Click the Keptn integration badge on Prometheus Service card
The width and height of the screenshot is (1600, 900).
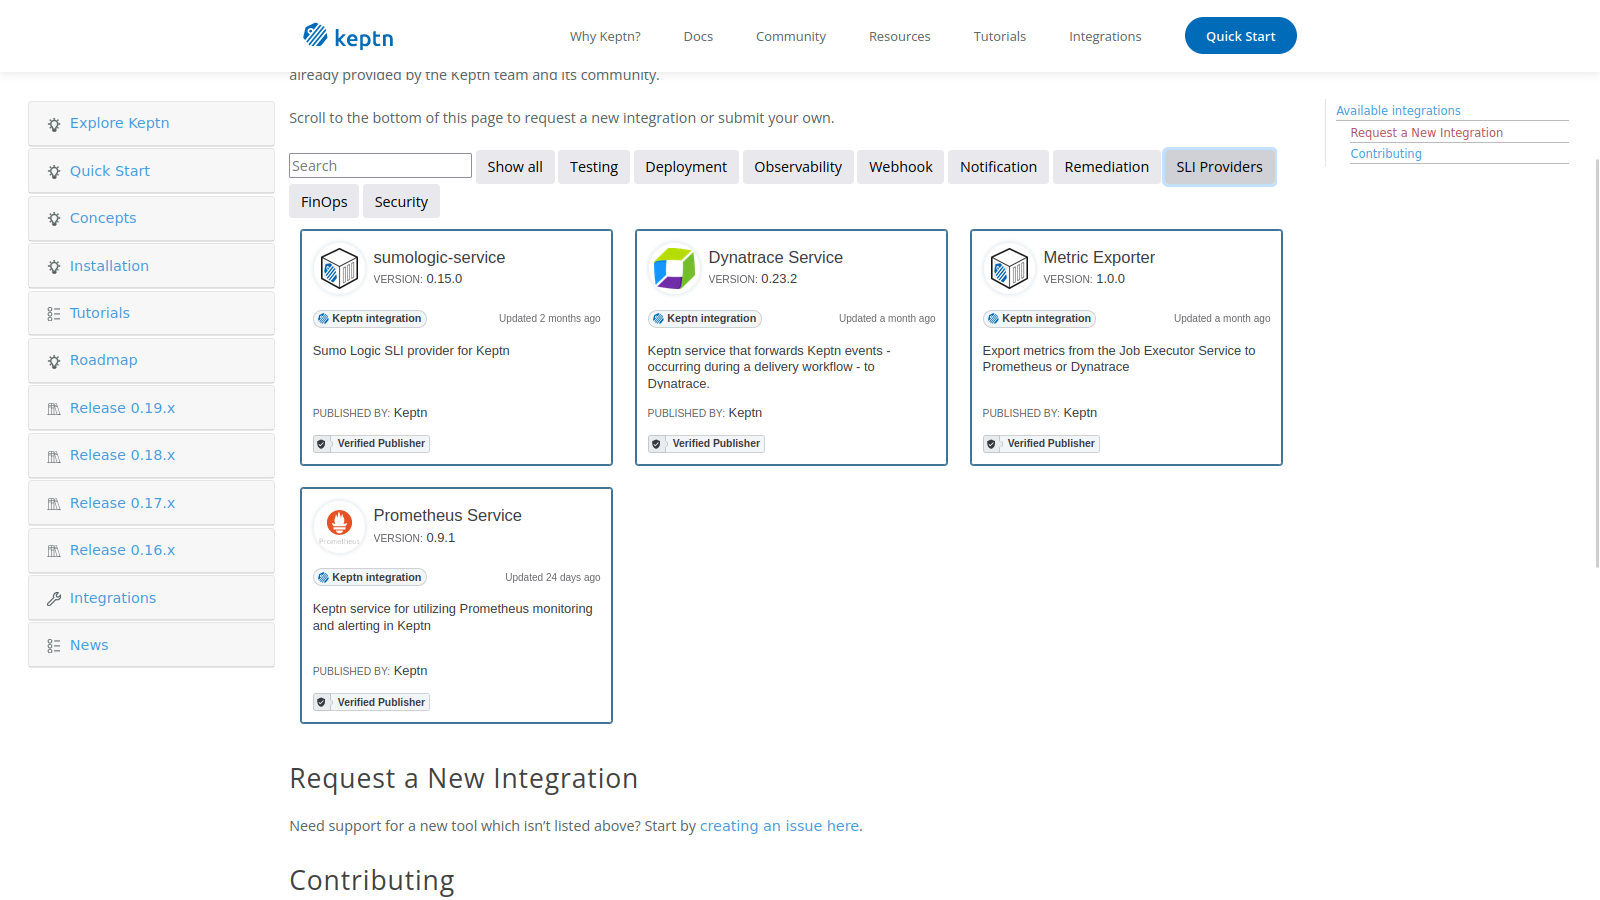[x=370, y=578]
